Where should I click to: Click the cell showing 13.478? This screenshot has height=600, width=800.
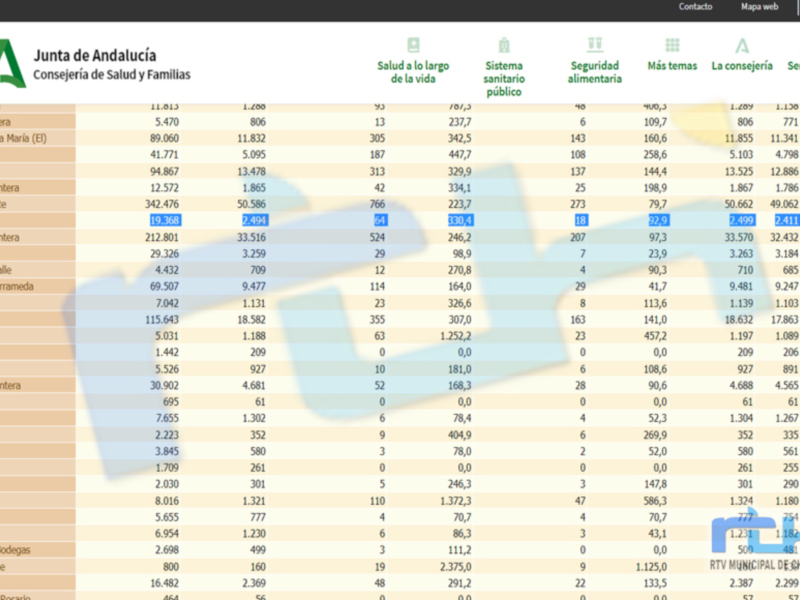pos(251,171)
